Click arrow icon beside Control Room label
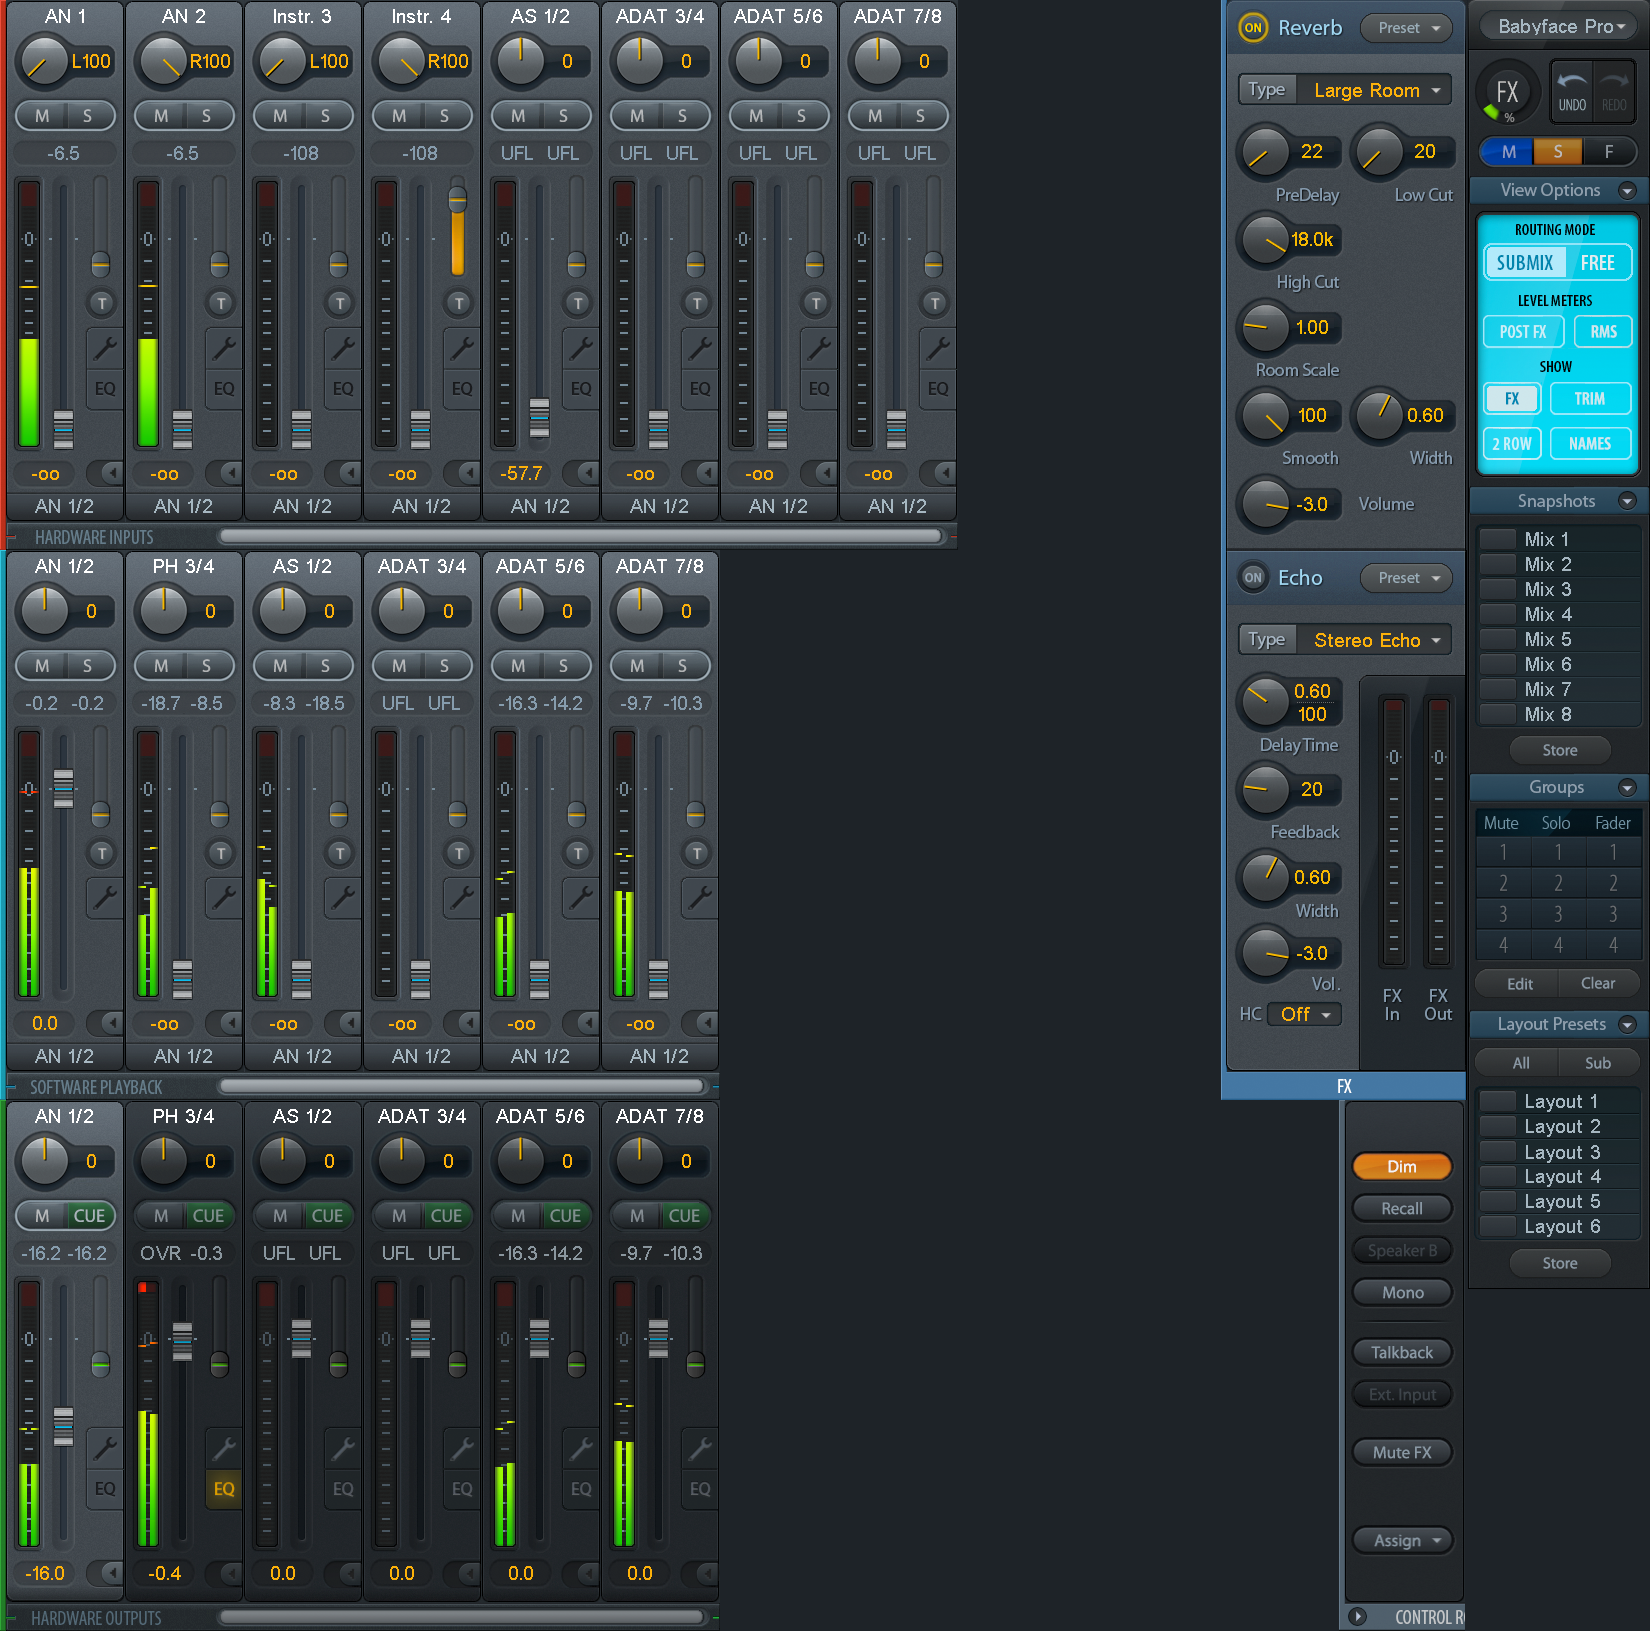Screen dimensions: 1650x1631 (x=1357, y=1616)
